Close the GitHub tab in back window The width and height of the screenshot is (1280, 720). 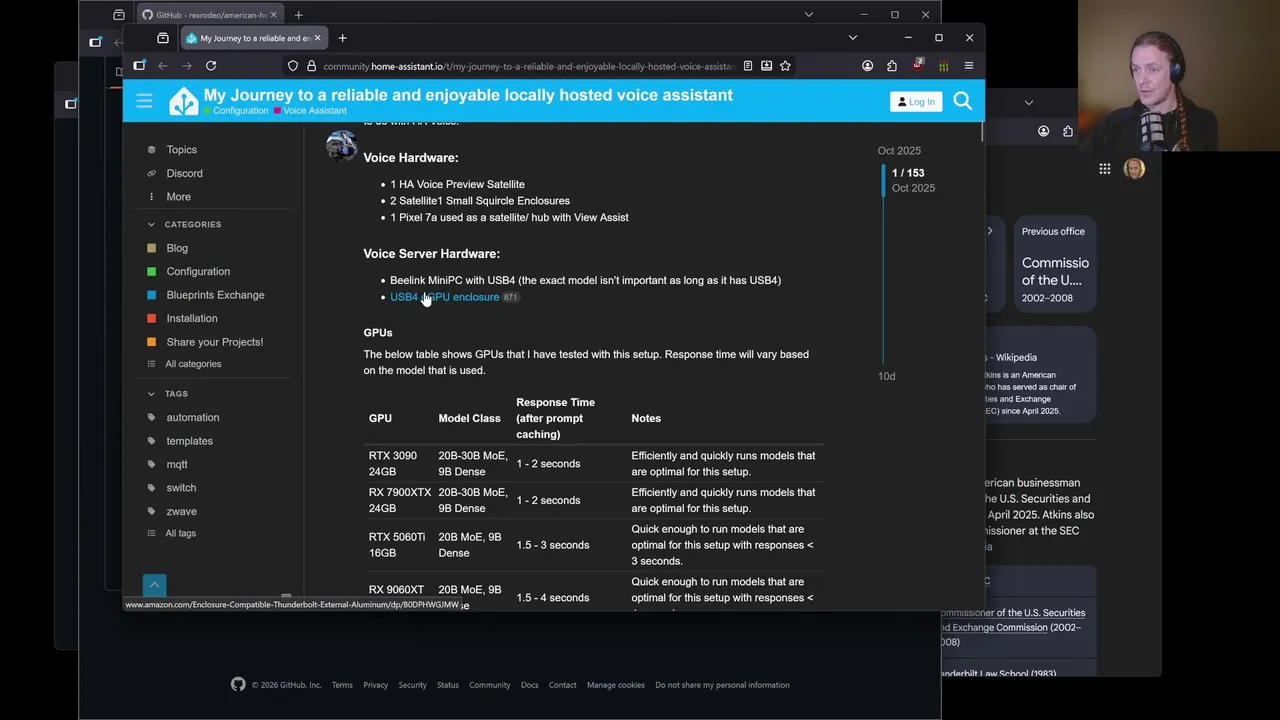[x=273, y=15]
